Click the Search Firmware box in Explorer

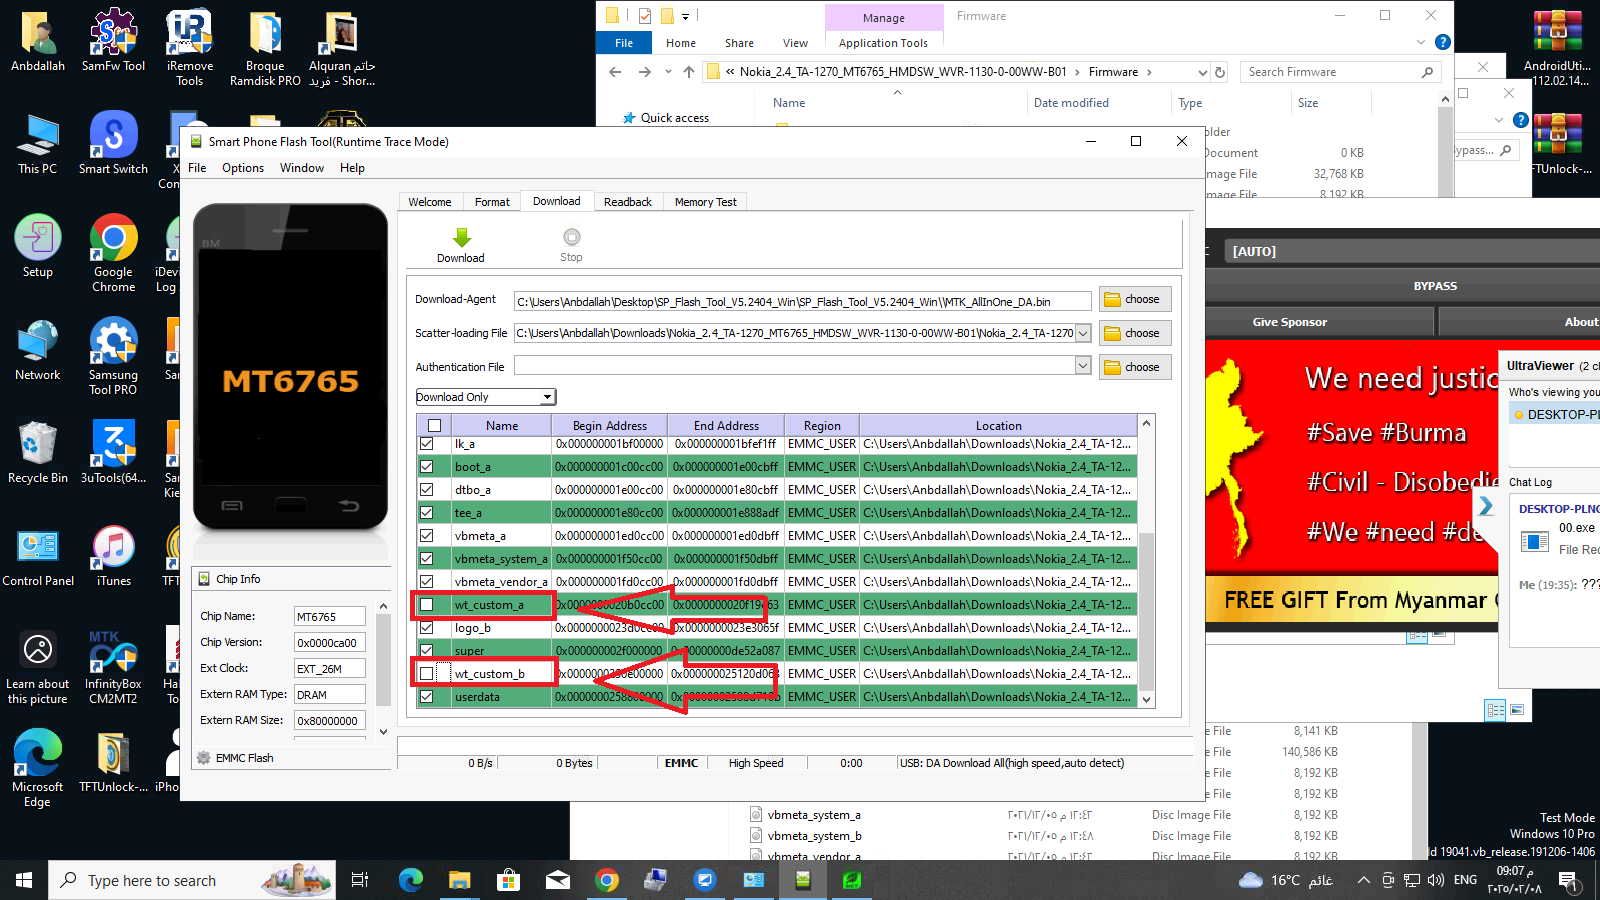tap(1340, 72)
